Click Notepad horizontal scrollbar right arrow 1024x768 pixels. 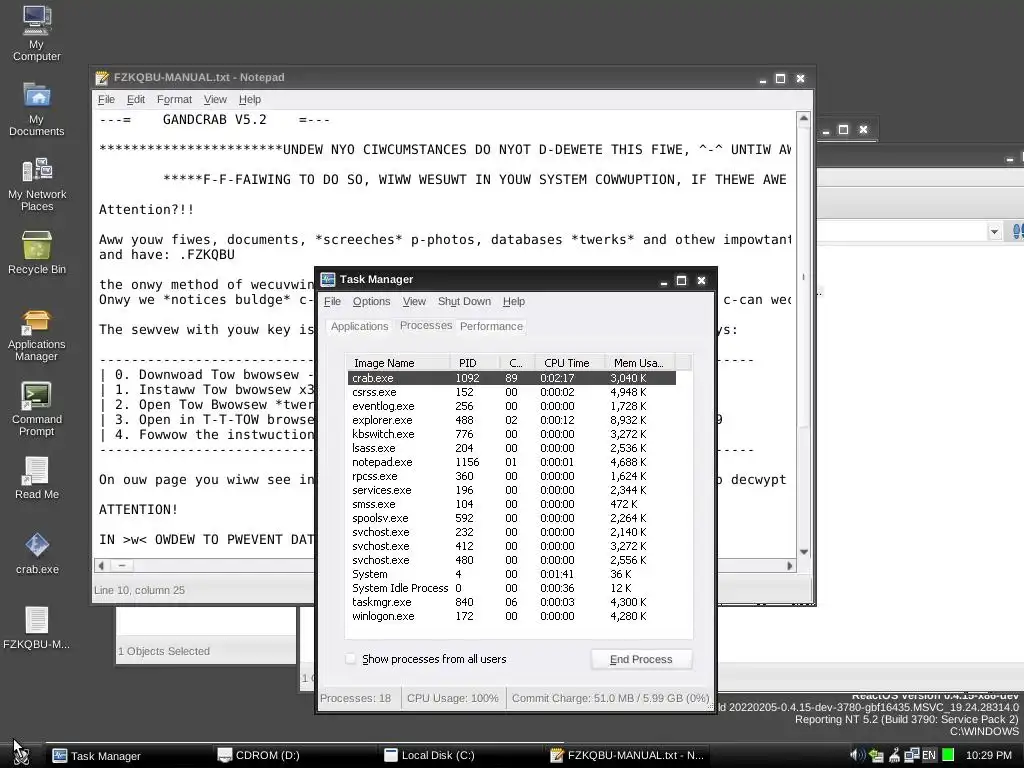[x=790, y=566]
